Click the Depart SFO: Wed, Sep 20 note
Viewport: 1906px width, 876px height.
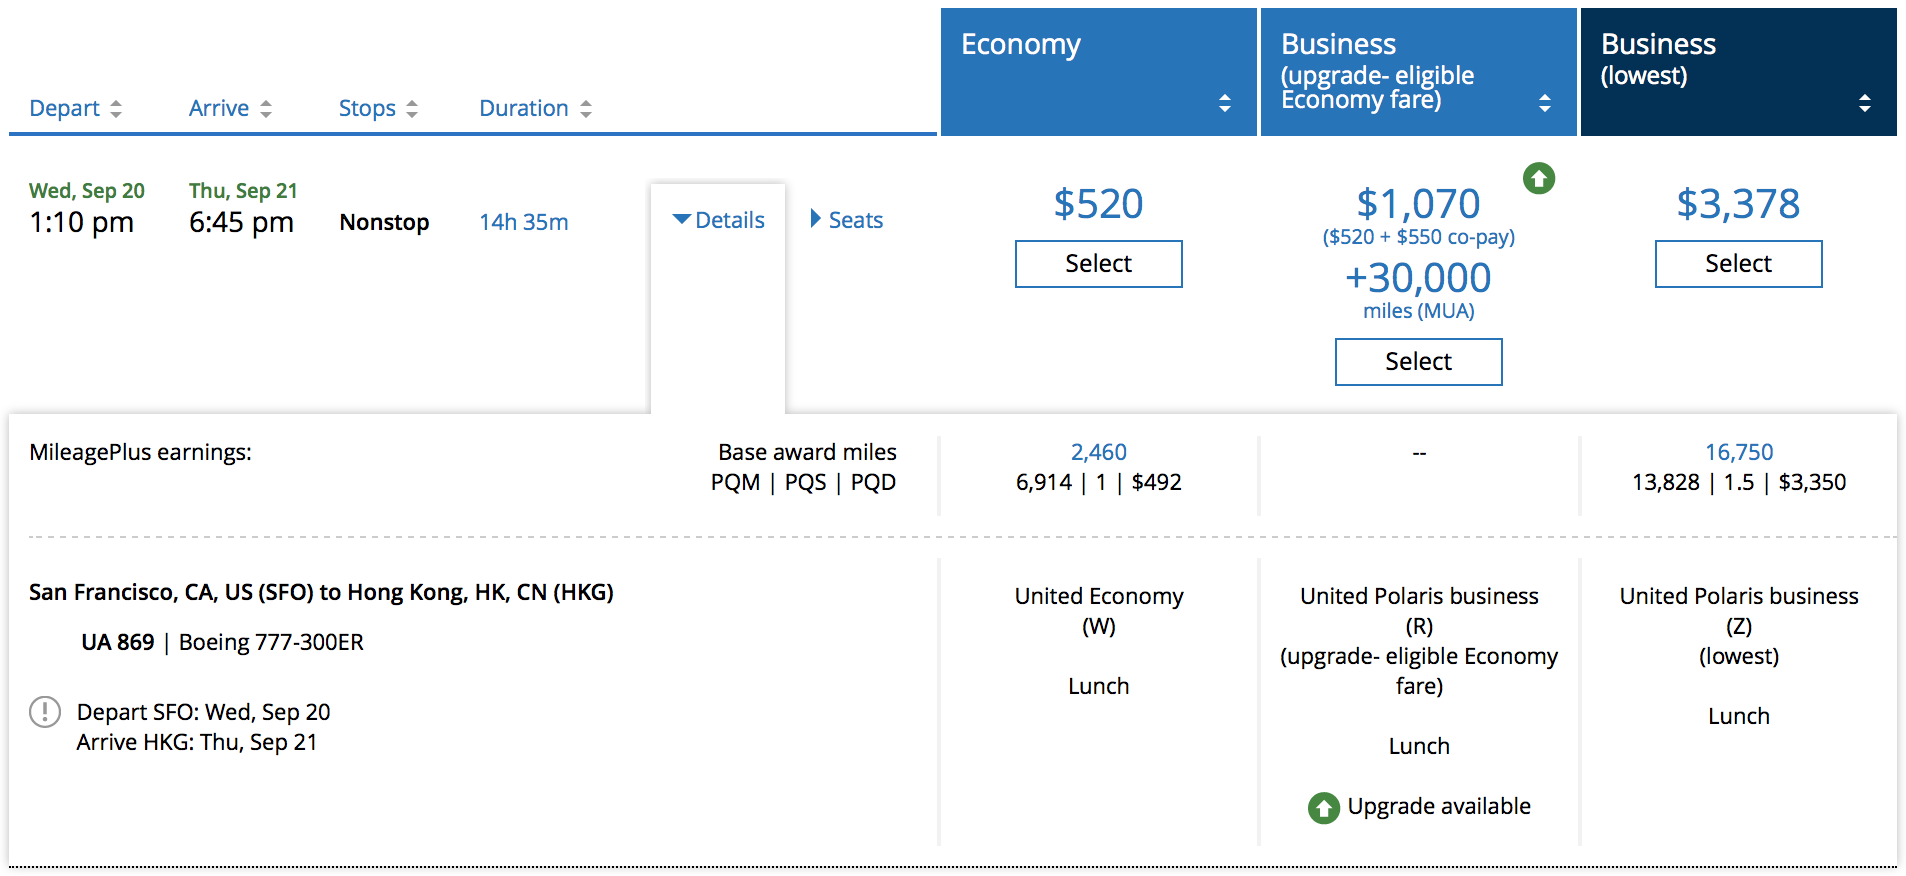203,712
